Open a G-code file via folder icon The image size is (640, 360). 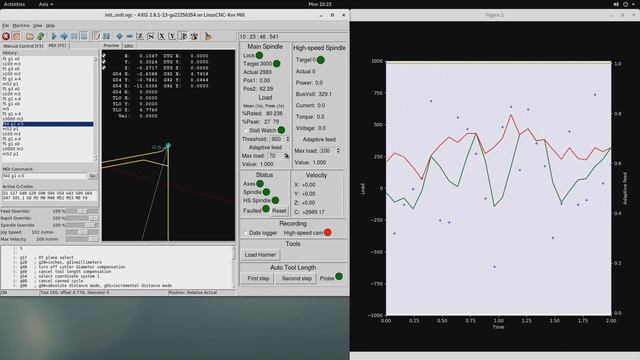[x=30, y=36]
